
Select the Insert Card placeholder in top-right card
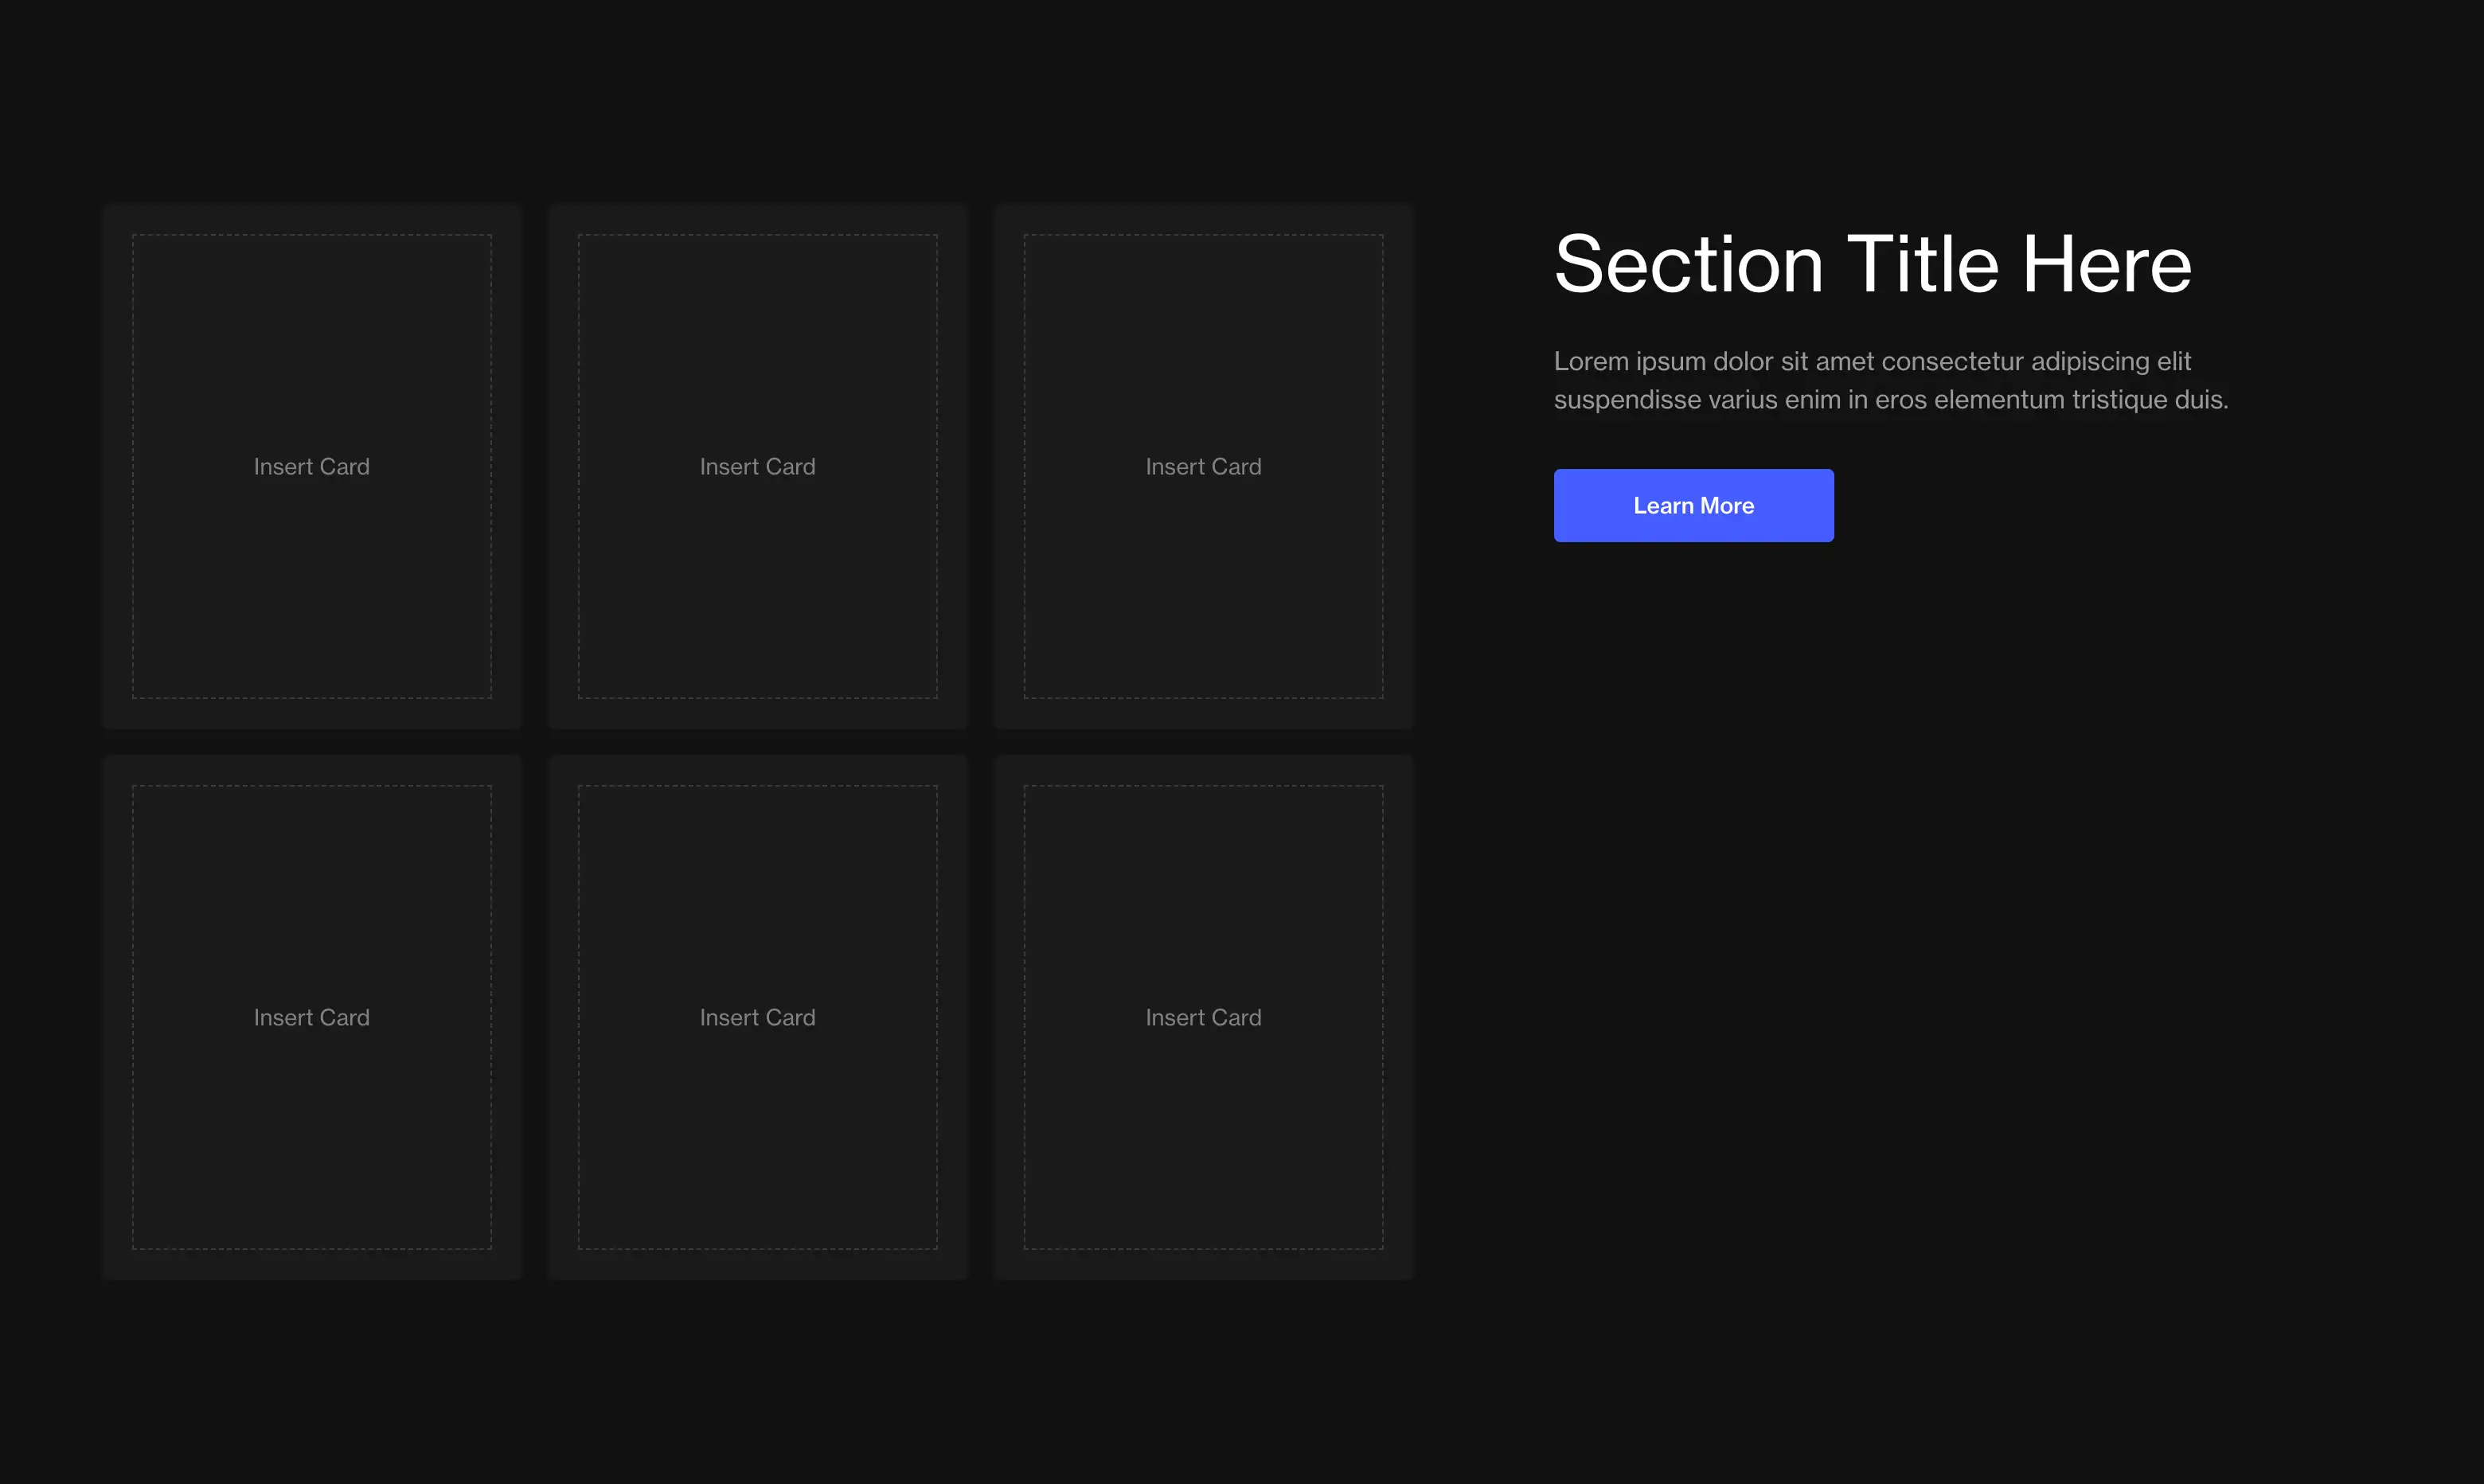pyautogui.click(x=1203, y=467)
